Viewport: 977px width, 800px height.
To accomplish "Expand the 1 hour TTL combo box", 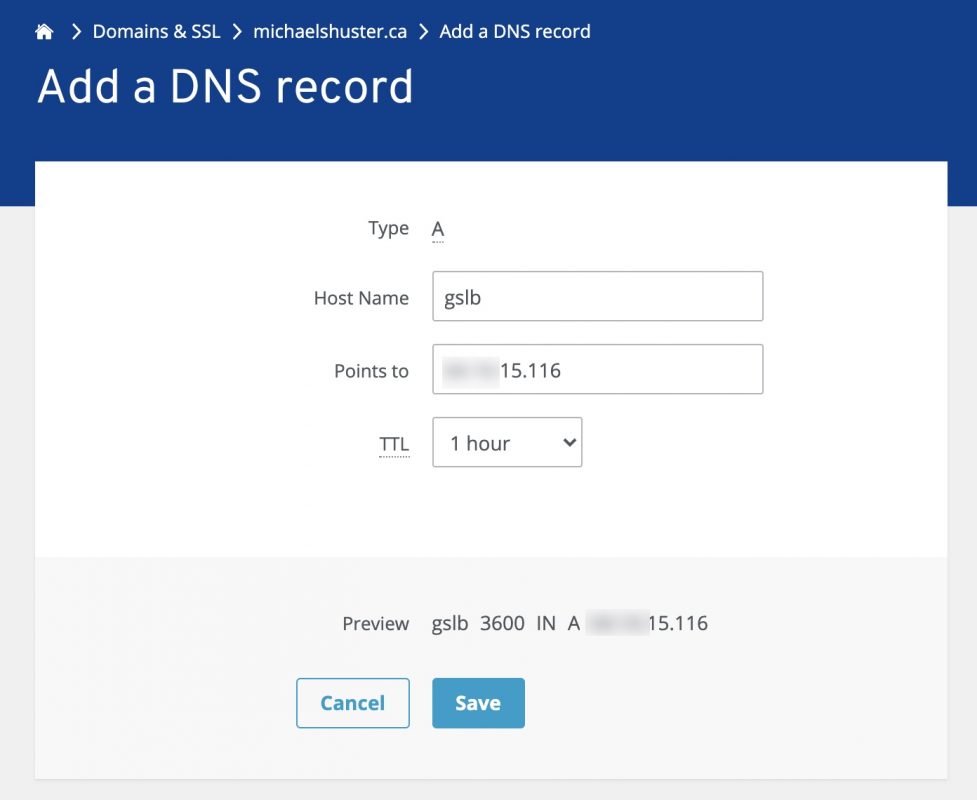I will pos(507,442).
